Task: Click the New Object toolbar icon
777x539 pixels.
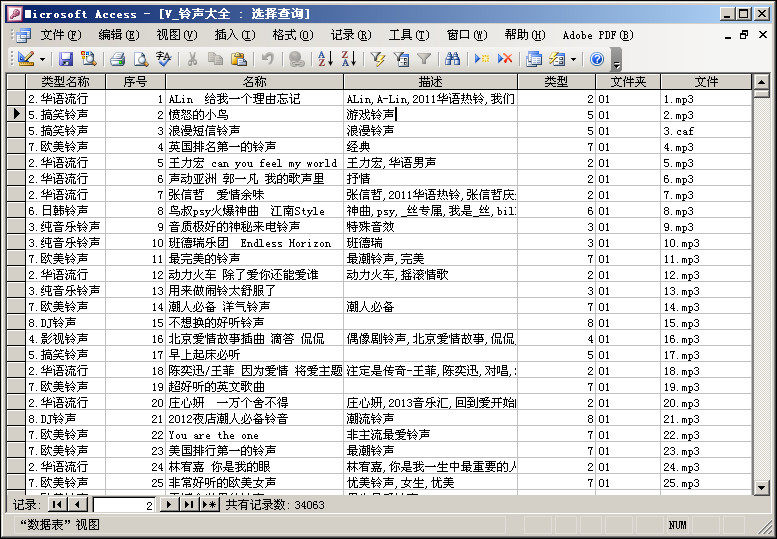Action: (x=557, y=59)
